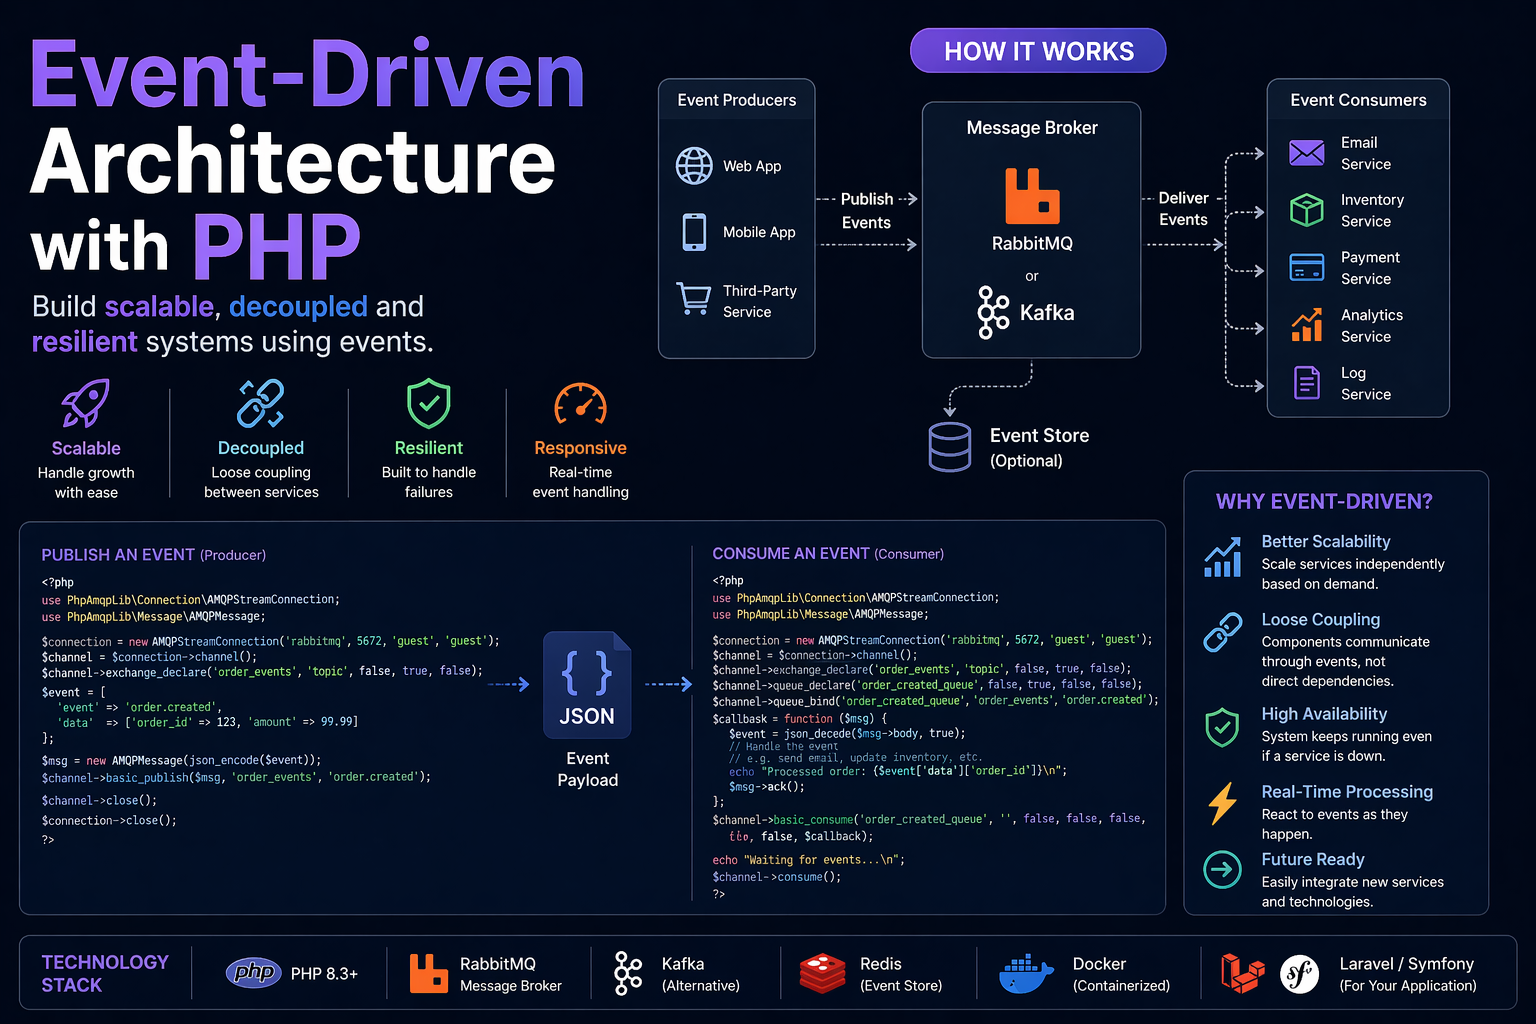Click the Publish Events label
The width and height of the screenshot is (1536, 1024).
pyautogui.click(x=866, y=211)
